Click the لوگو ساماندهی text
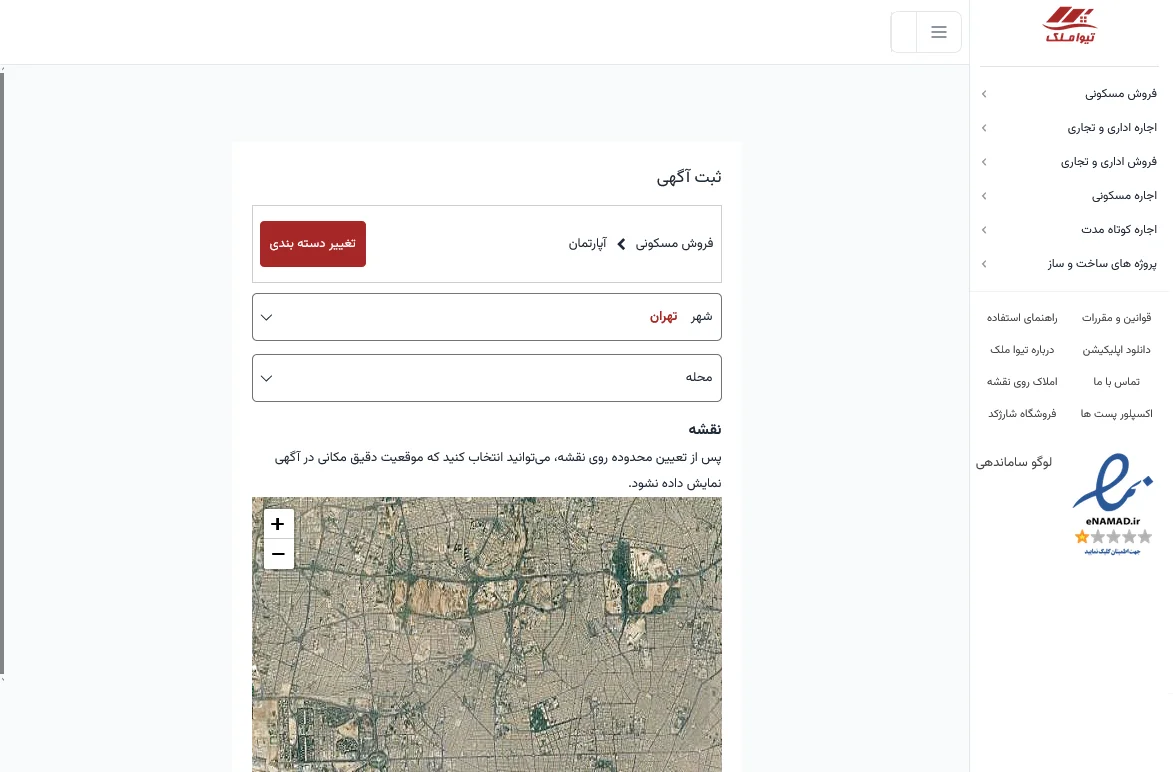The image size is (1173, 772). (x=1014, y=462)
